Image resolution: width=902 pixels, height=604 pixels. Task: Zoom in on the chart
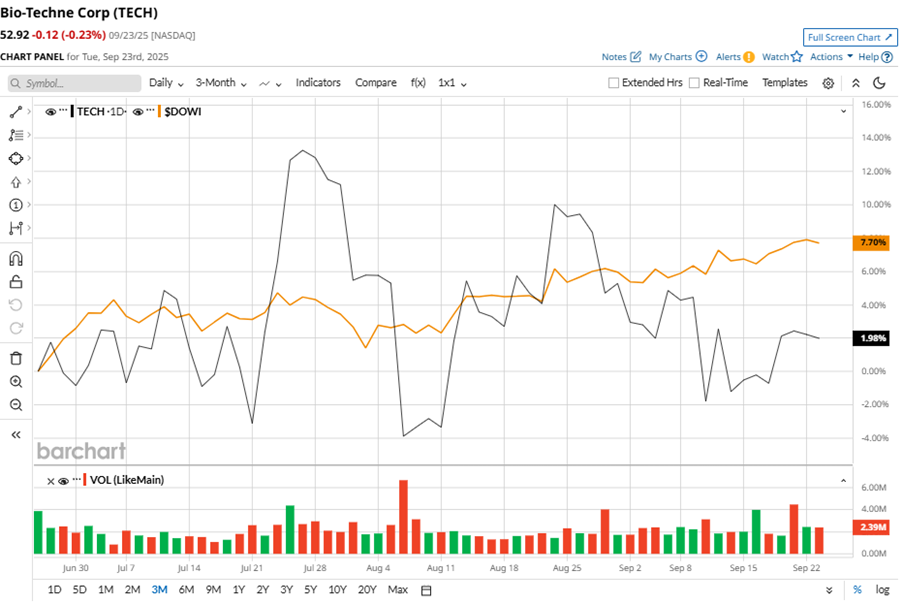coord(16,381)
